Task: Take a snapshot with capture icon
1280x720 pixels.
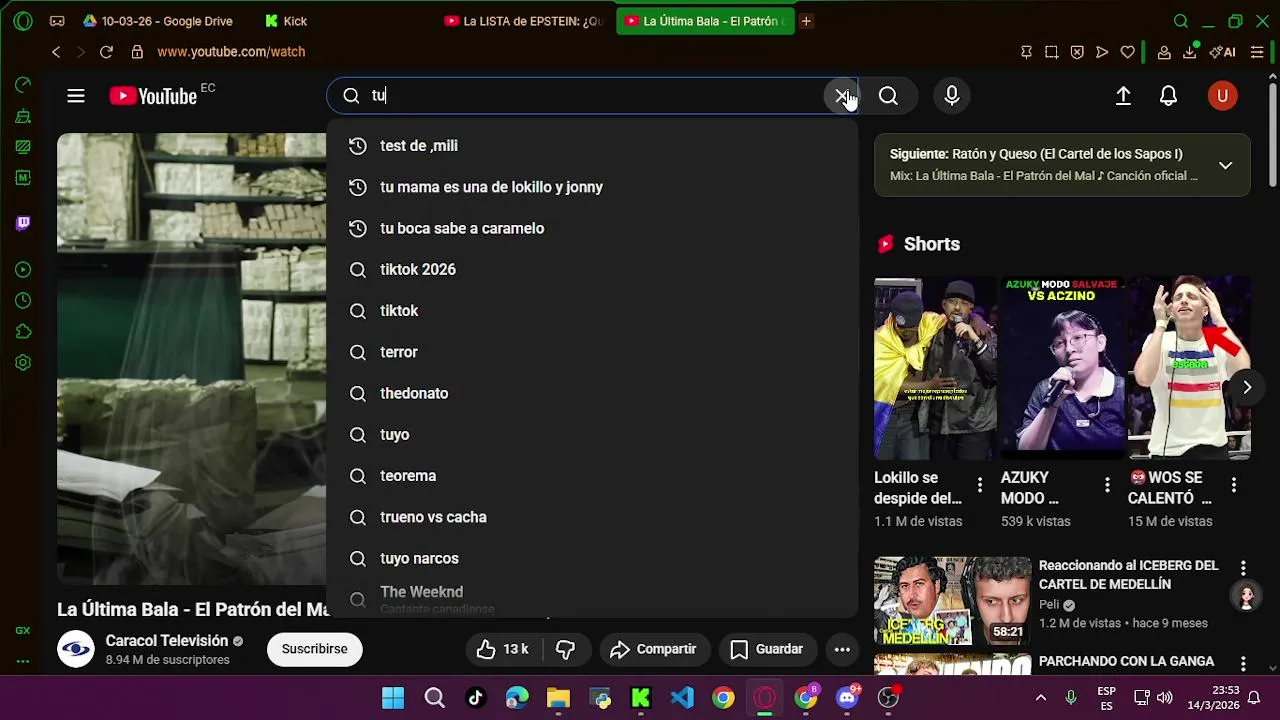Action: point(1051,52)
